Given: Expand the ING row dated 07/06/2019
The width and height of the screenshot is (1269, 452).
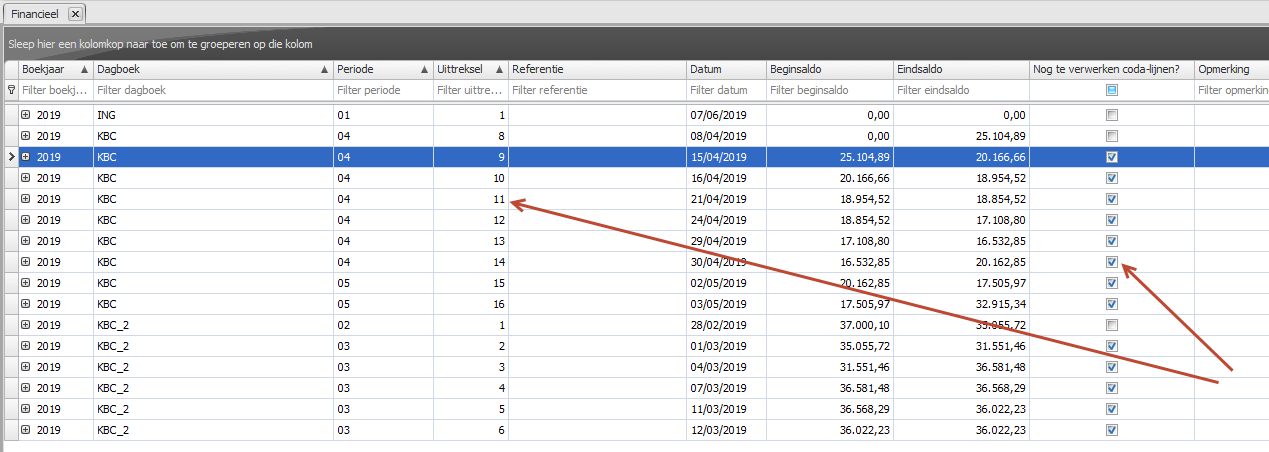Looking at the screenshot, I should pos(26,115).
